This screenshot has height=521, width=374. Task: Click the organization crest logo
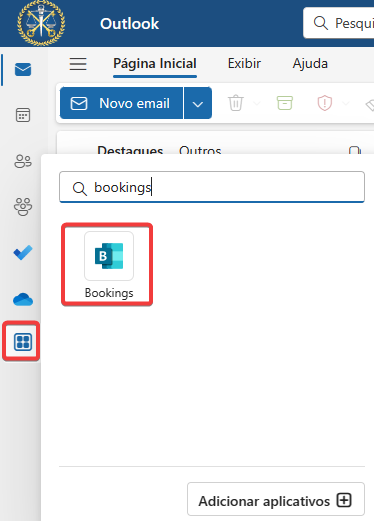[41, 23]
